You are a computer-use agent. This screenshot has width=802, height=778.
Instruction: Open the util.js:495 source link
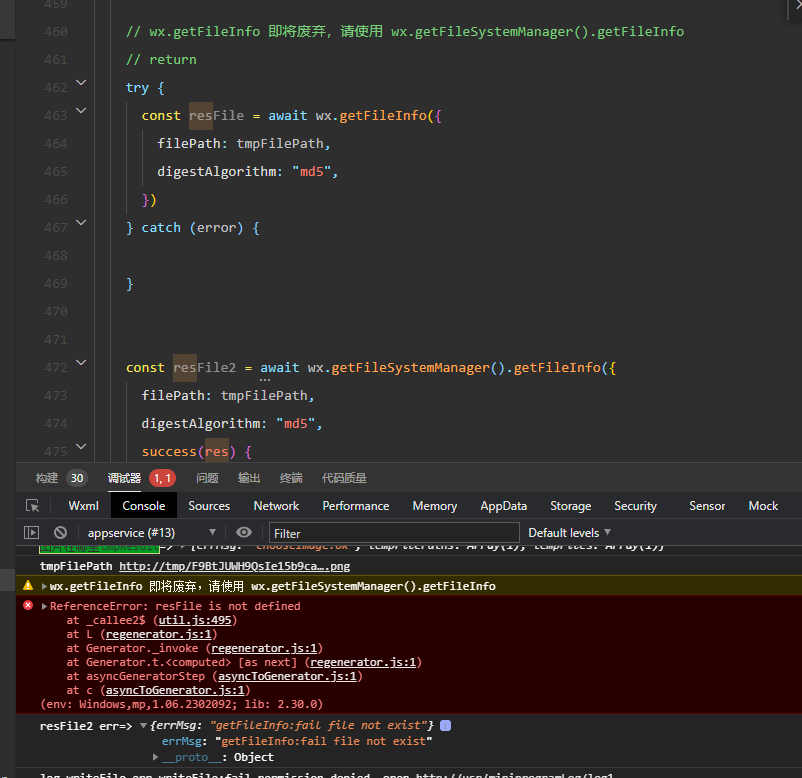click(195, 620)
